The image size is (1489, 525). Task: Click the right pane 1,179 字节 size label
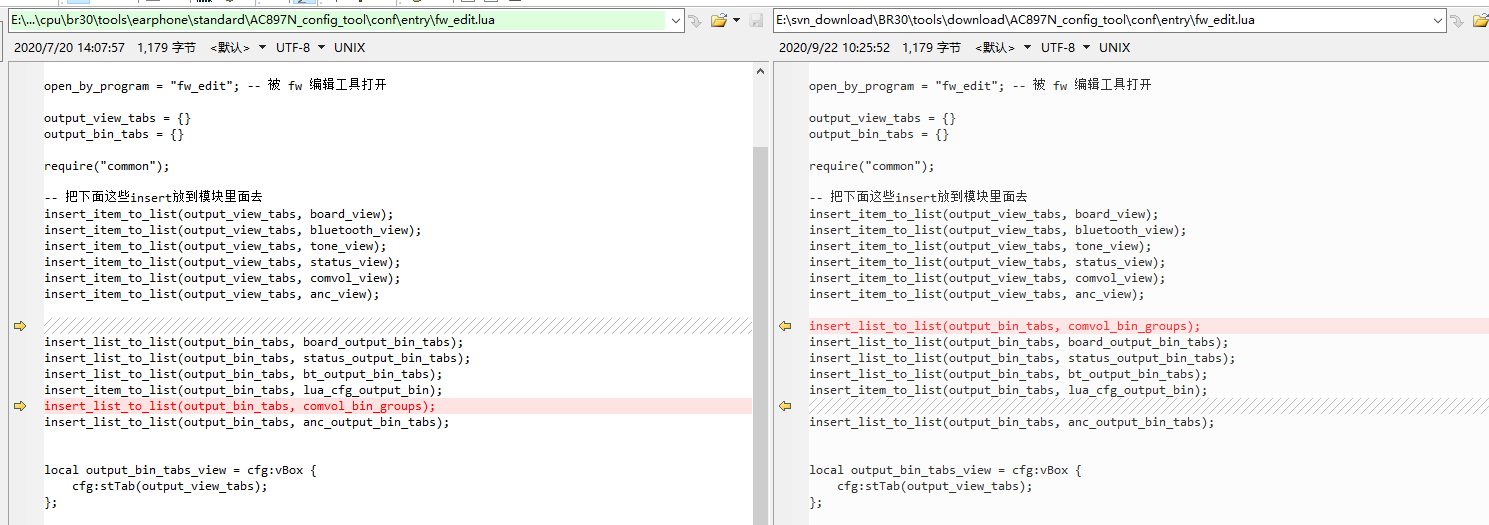click(931, 47)
